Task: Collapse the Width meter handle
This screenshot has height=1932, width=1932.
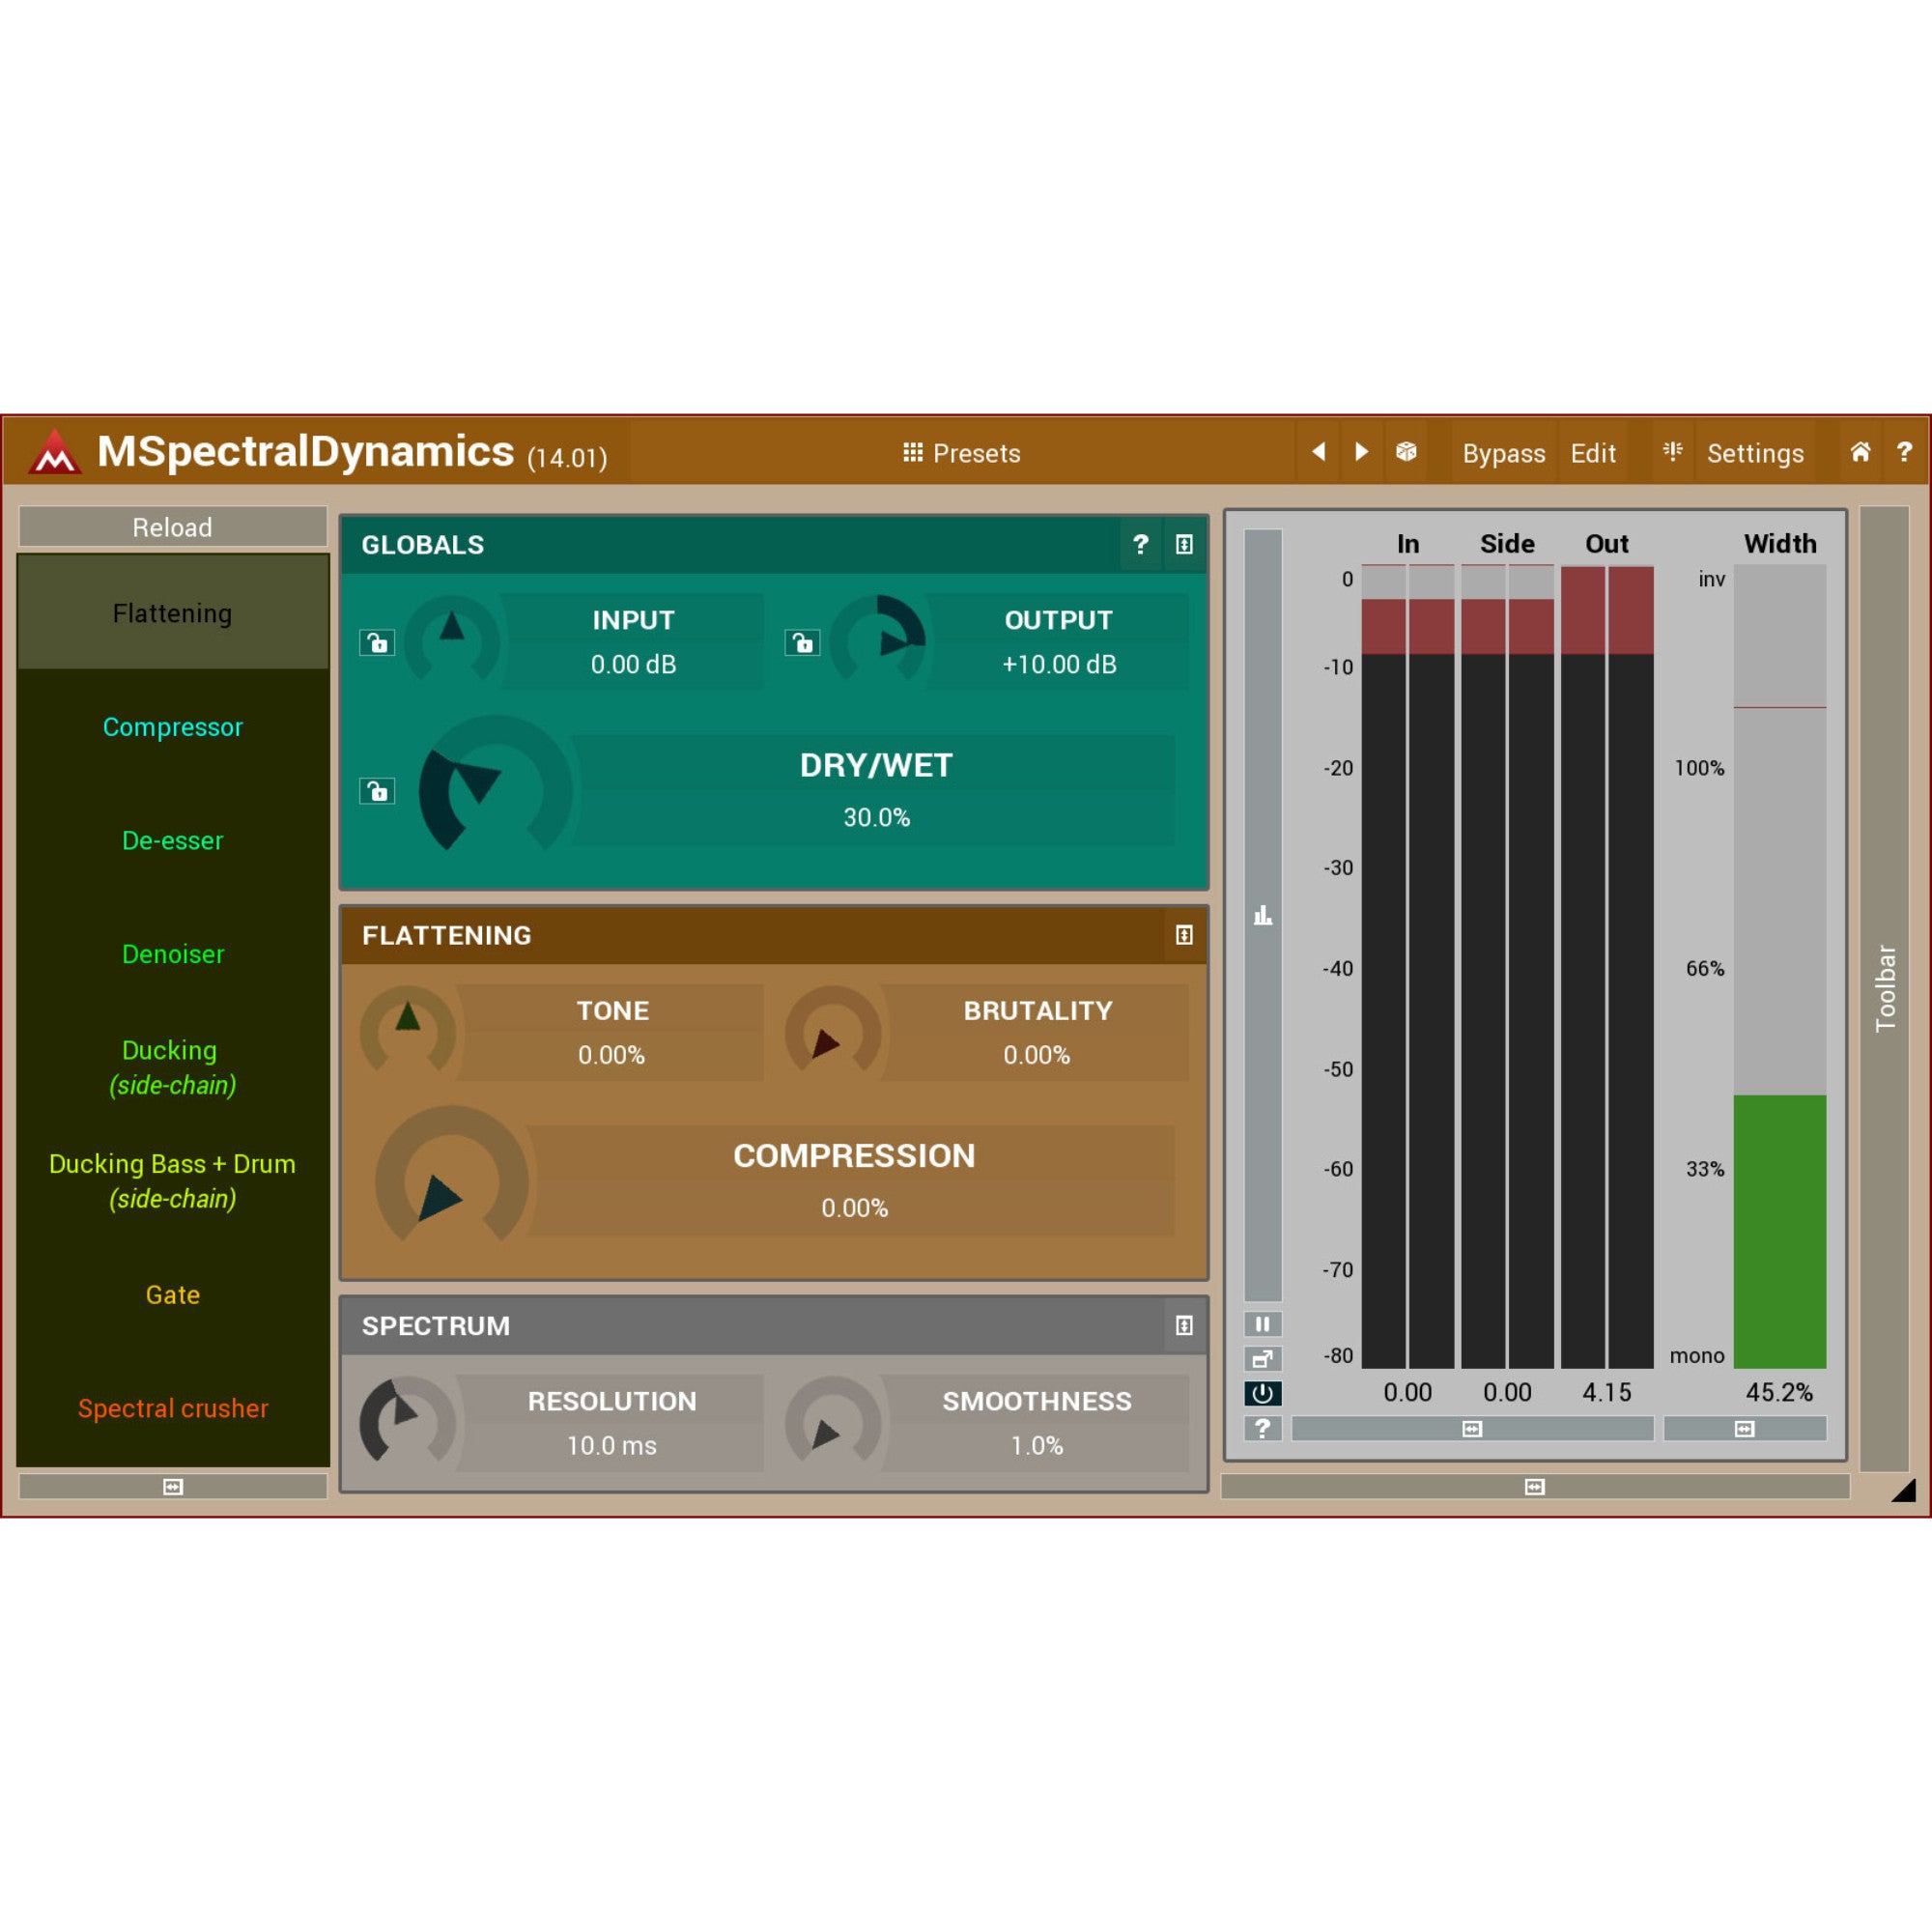Action: point(1745,1429)
